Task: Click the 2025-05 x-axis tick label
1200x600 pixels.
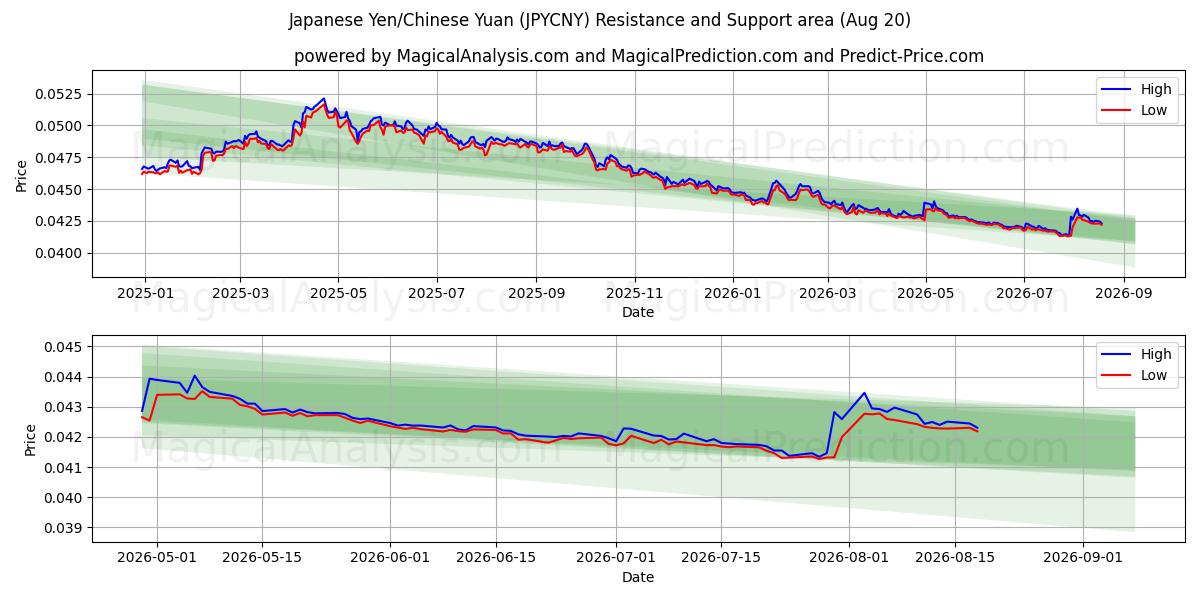Action: coord(338,293)
